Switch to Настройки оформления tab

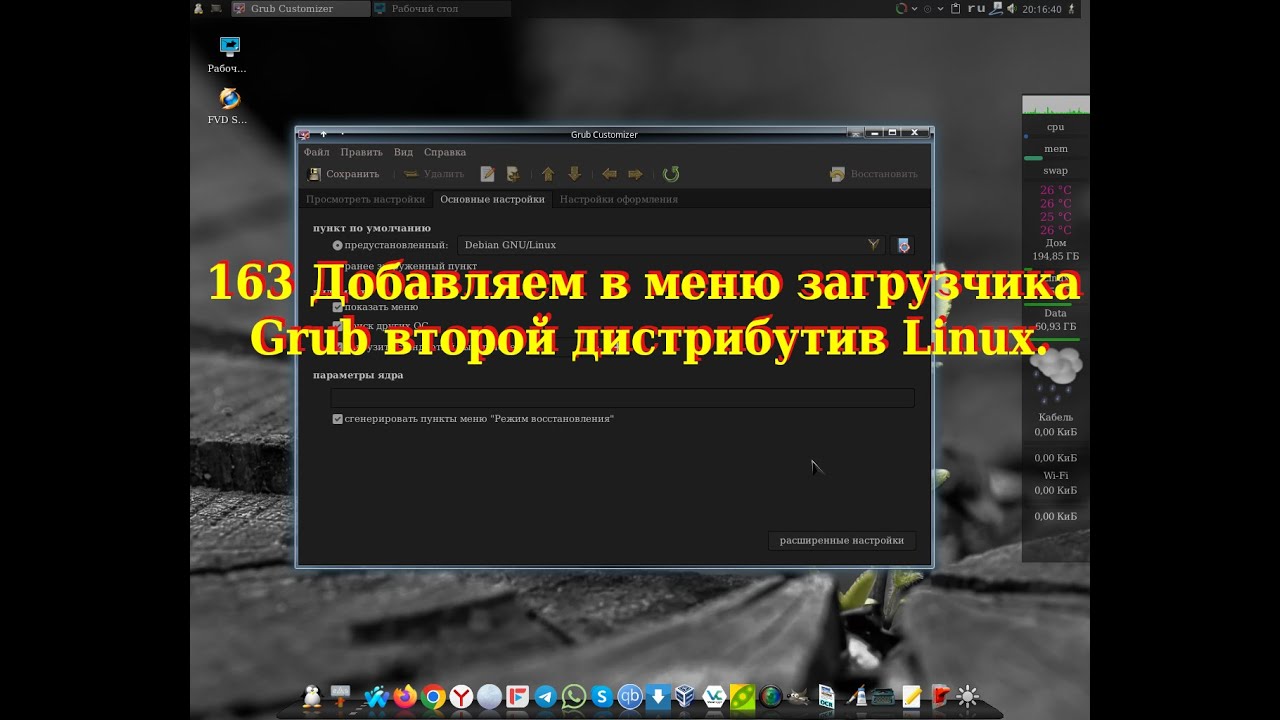[618, 199]
